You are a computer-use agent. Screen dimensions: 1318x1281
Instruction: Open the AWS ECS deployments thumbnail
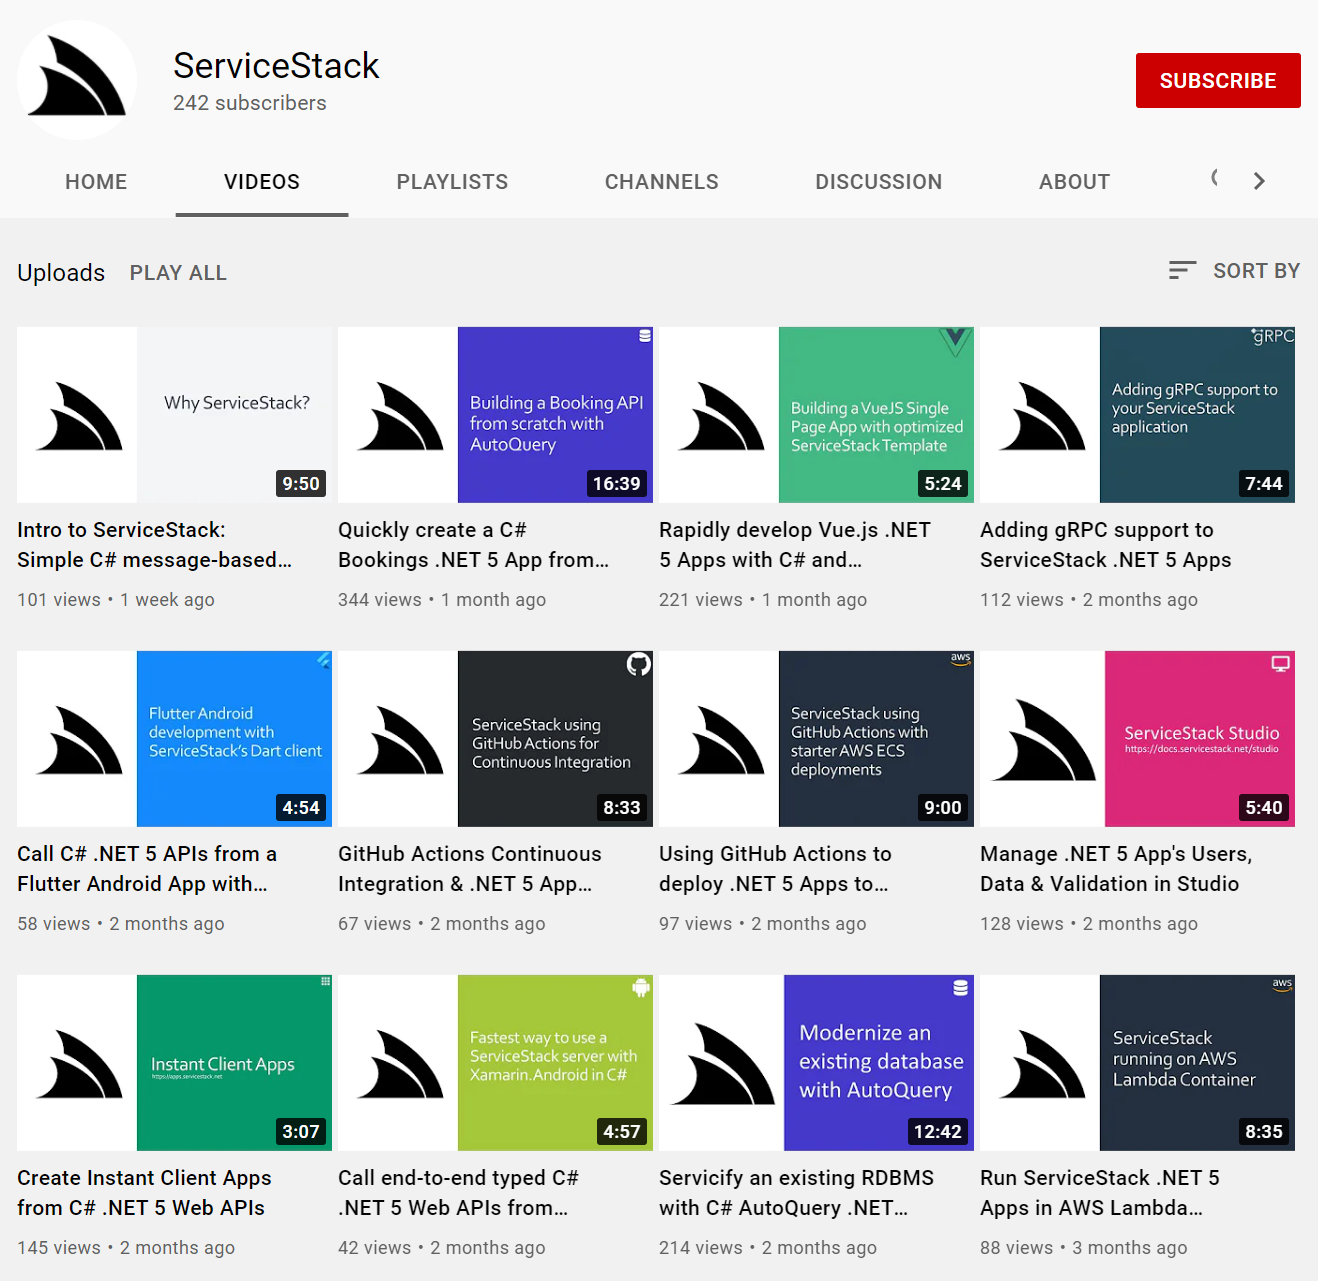816,739
